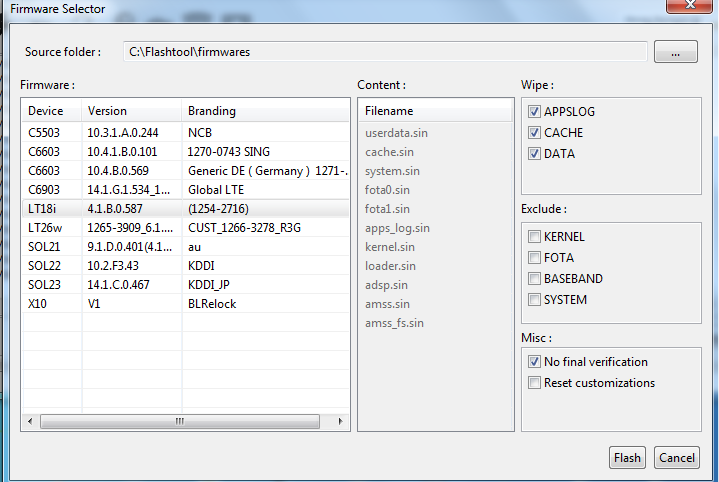719x482 pixels.
Task: Enable Reset customizations option
Action: (x=535, y=383)
